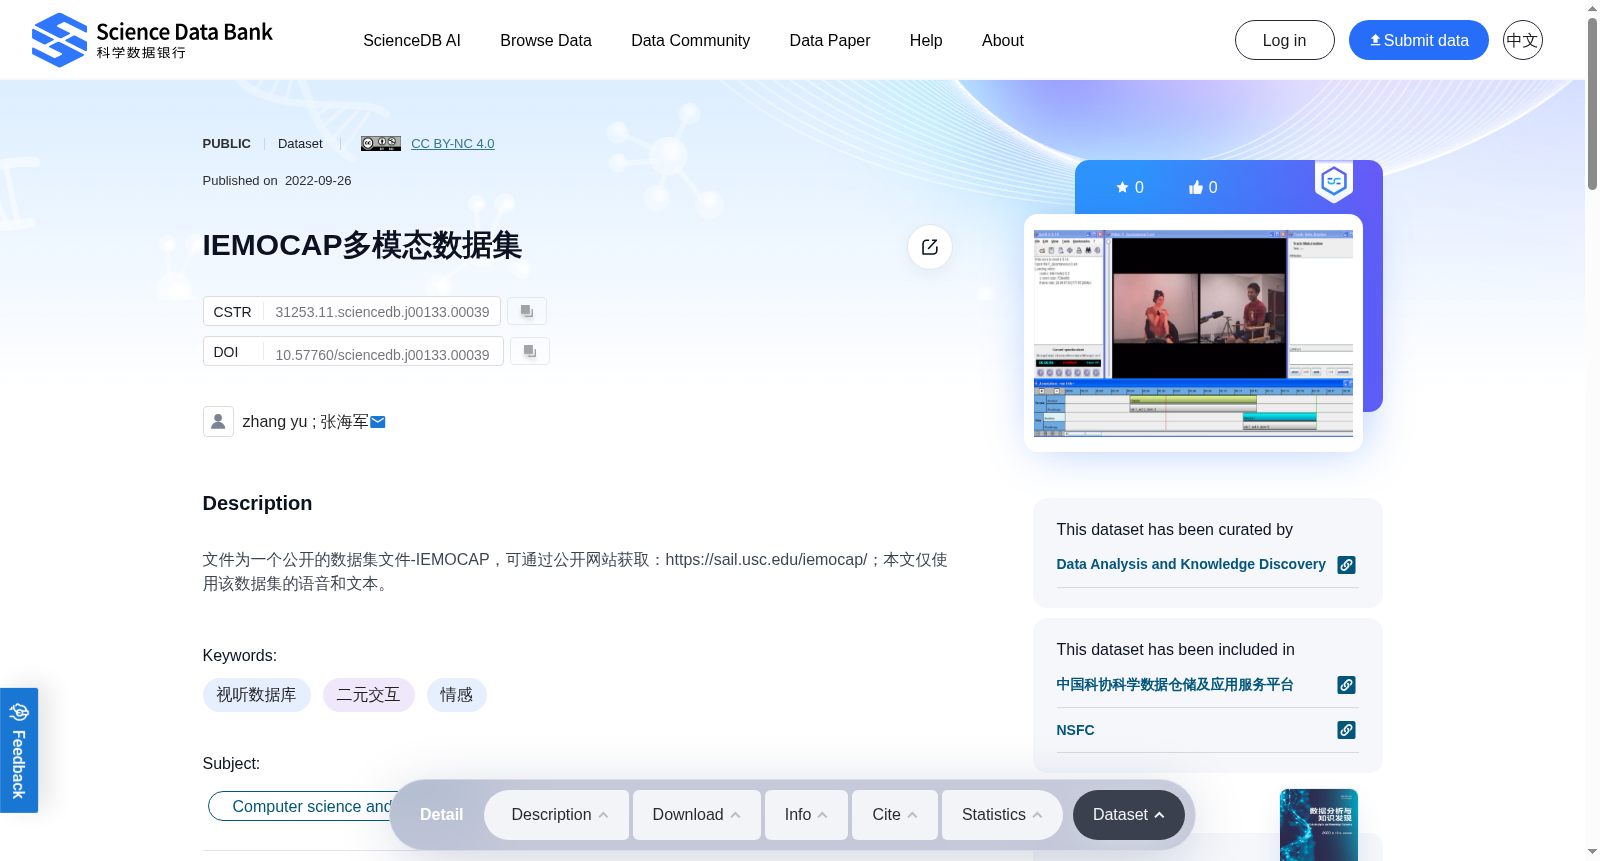Click the Log in button
This screenshot has height=861, width=1600.
pos(1285,40)
